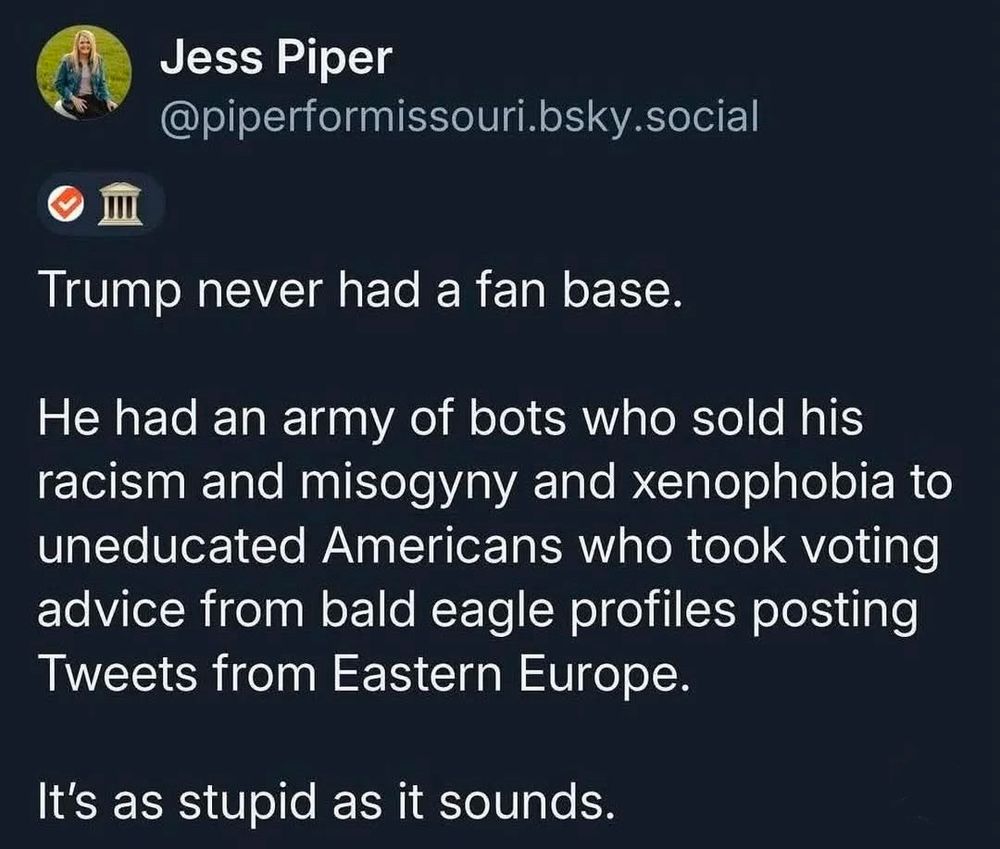Click the word 'profiles' in the post
This screenshot has width=1000, height=849.
click(x=652, y=612)
